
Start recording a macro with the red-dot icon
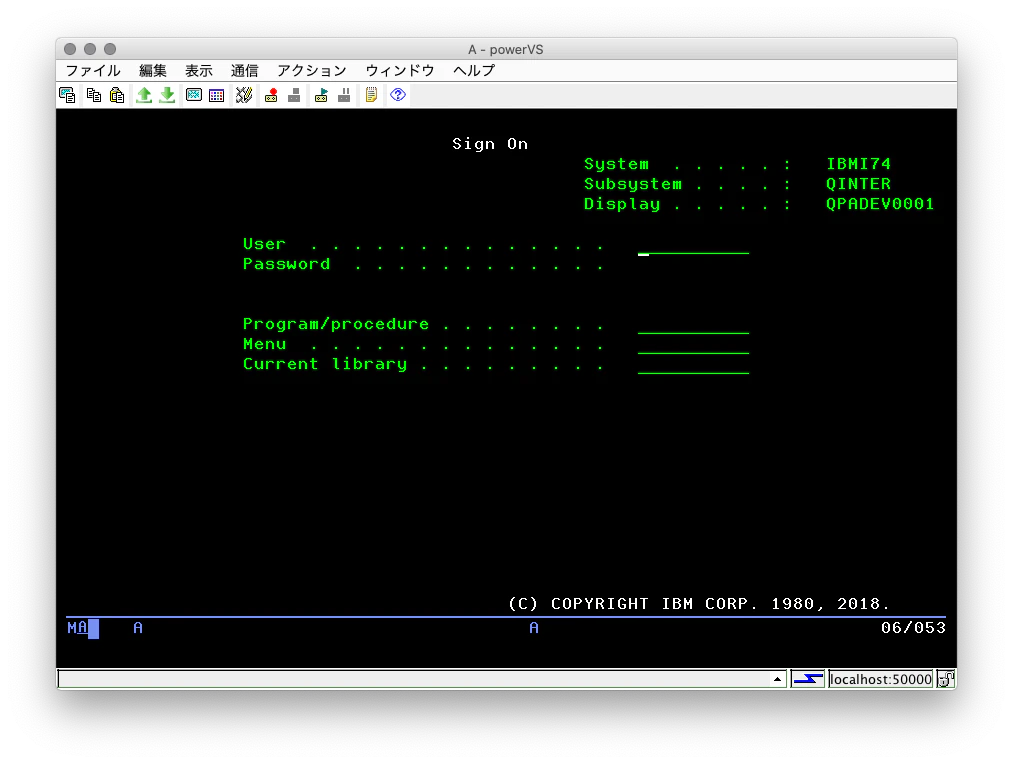pos(271,96)
